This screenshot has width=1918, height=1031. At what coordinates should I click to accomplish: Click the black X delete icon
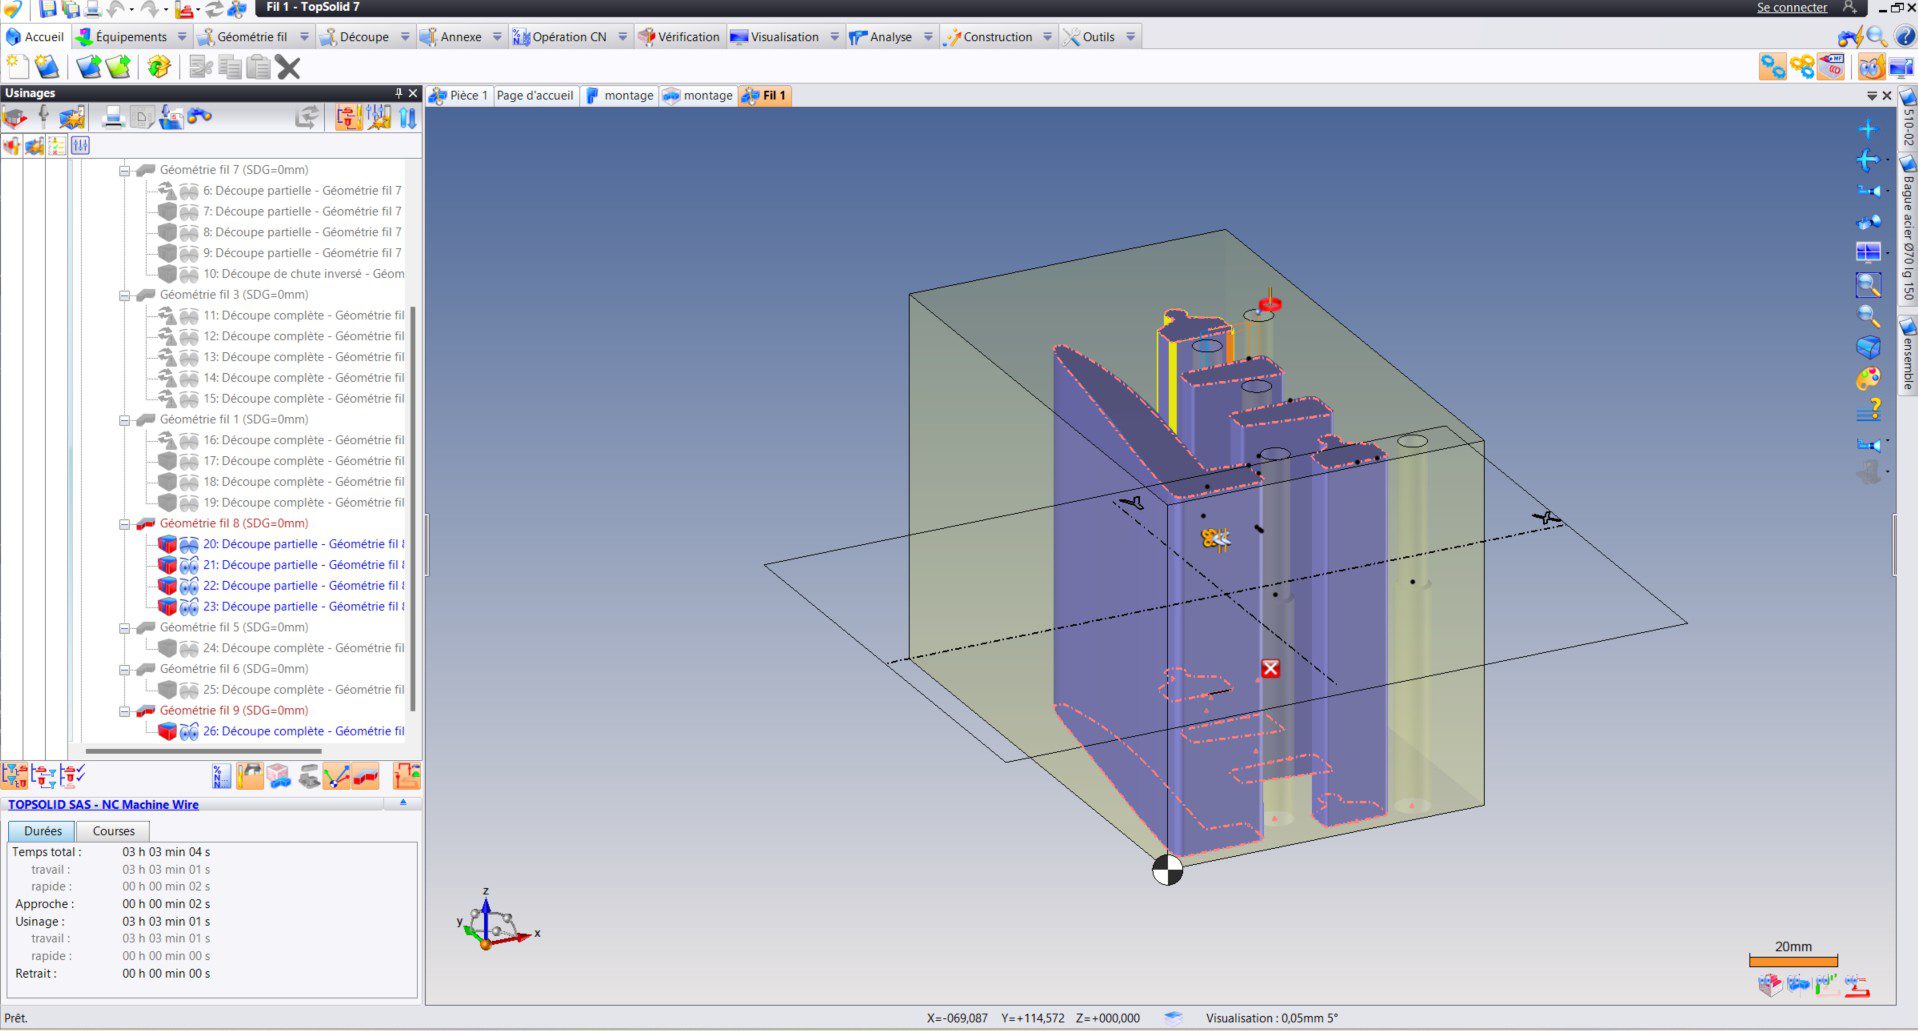[x=288, y=67]
